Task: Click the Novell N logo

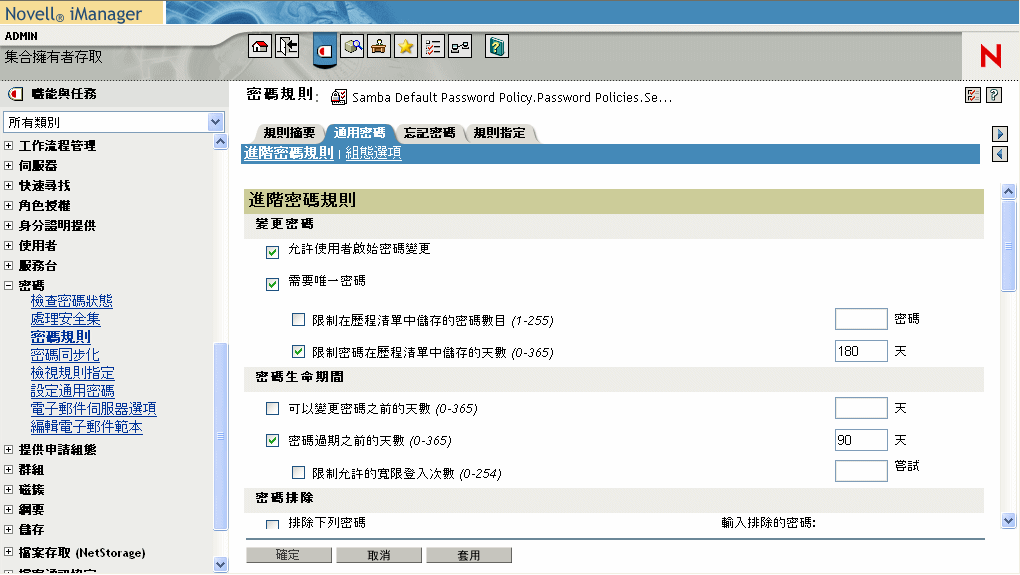Action: pos(991,56)
